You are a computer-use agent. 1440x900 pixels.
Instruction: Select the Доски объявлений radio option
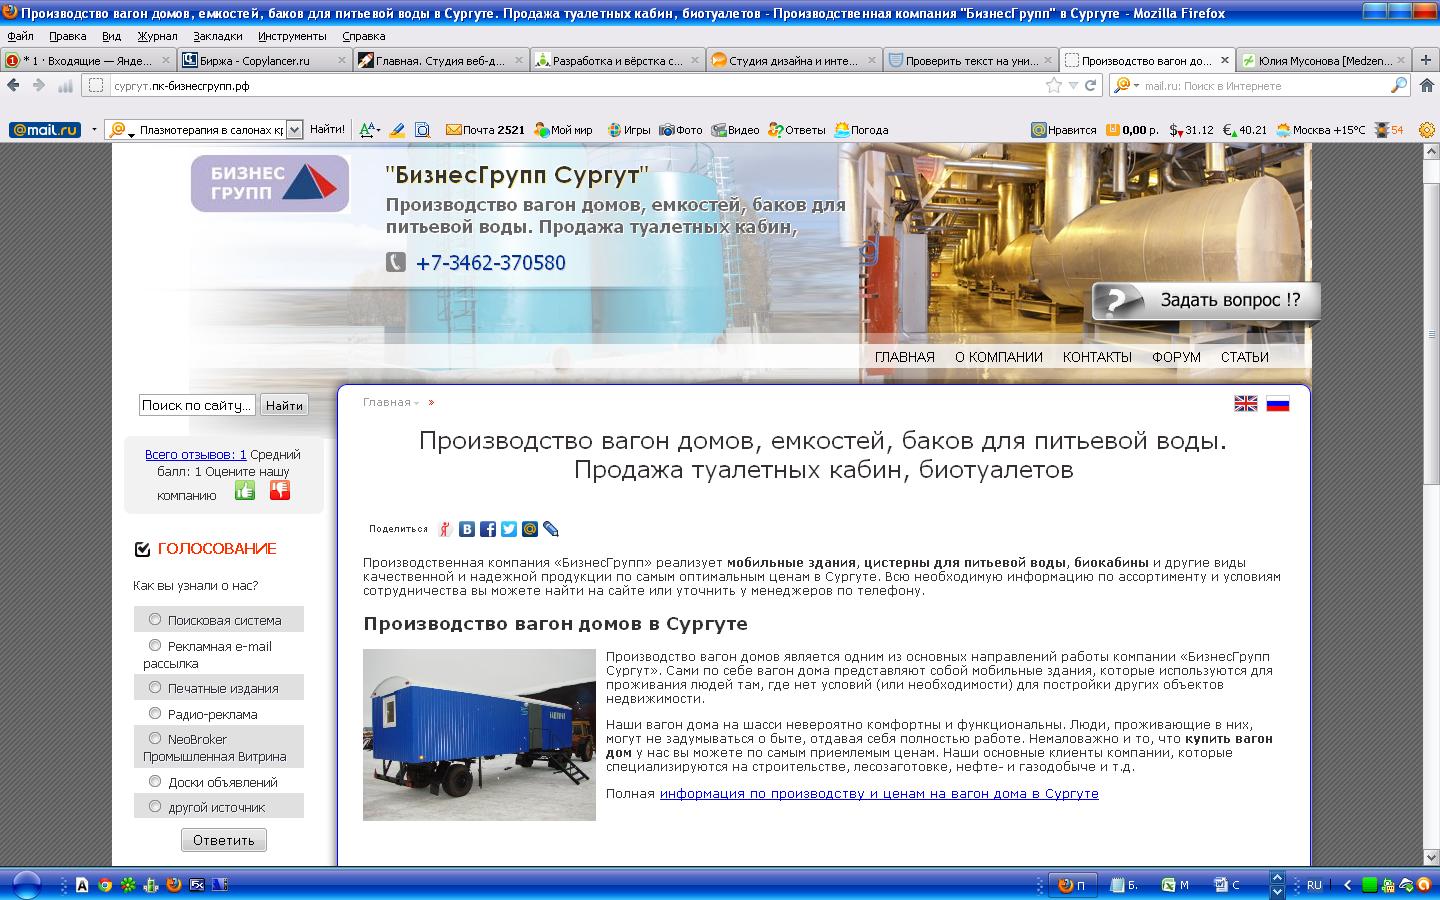pyautogui.click(x=155, y=781)
